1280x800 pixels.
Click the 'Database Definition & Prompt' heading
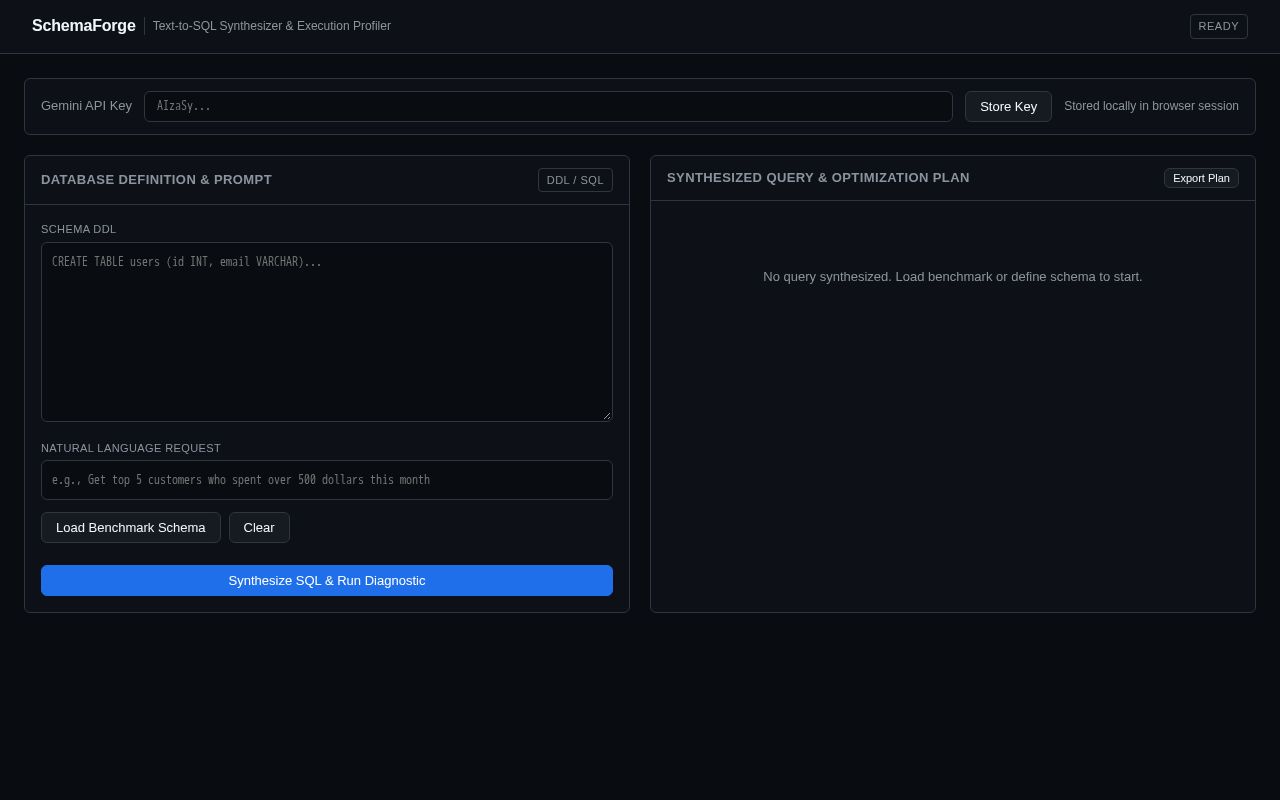(x=156, y=180)
